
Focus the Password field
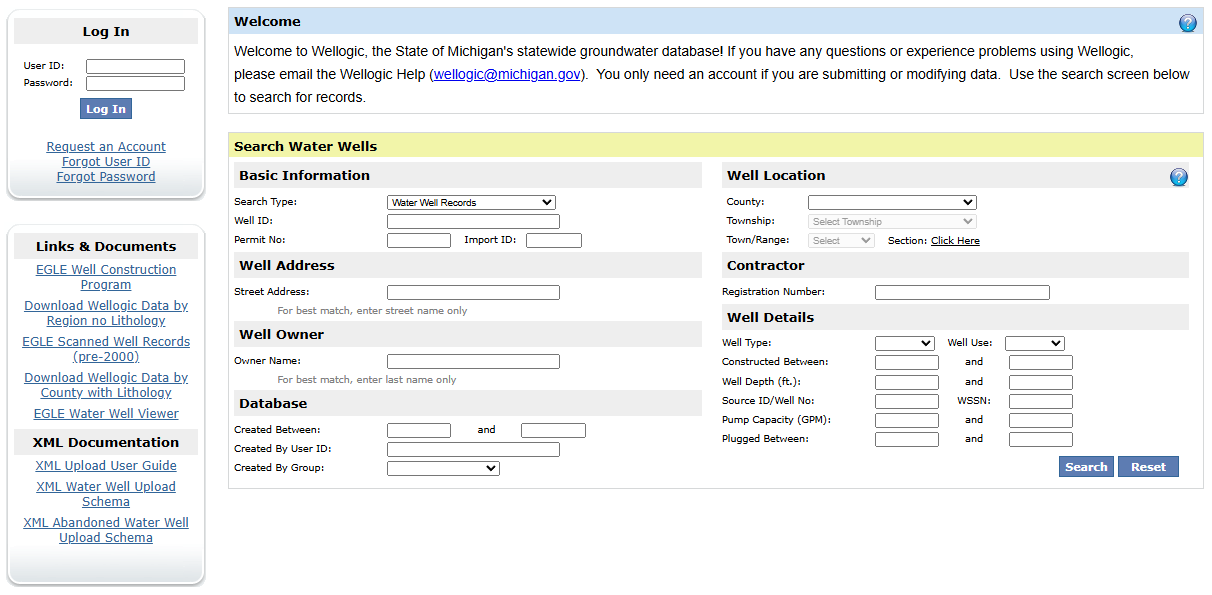[135, 84]
